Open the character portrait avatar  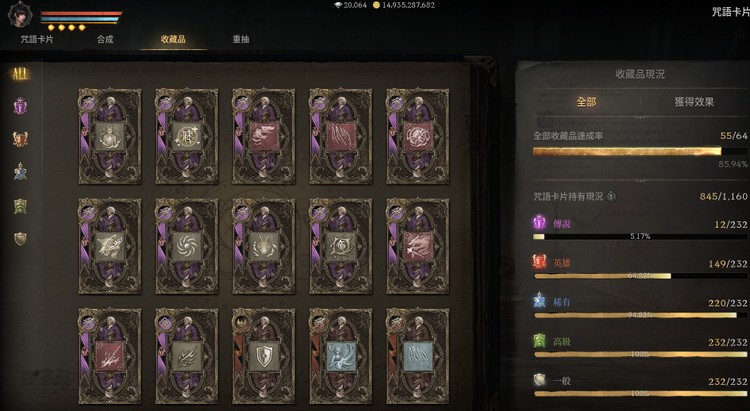click(x=20, y=14)
